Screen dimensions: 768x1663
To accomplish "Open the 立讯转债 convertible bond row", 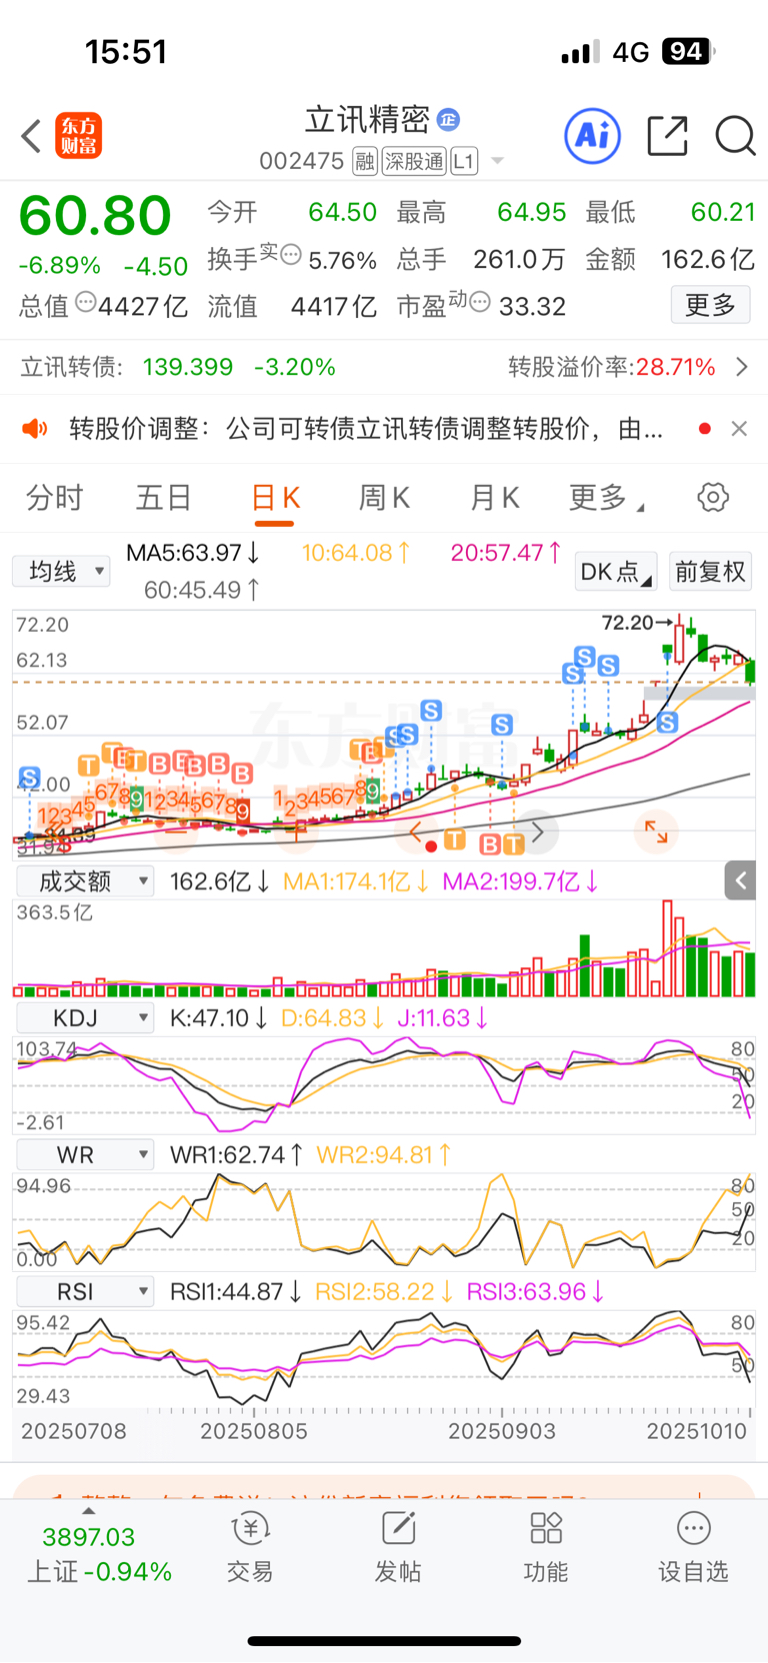I will pos(384,367).
